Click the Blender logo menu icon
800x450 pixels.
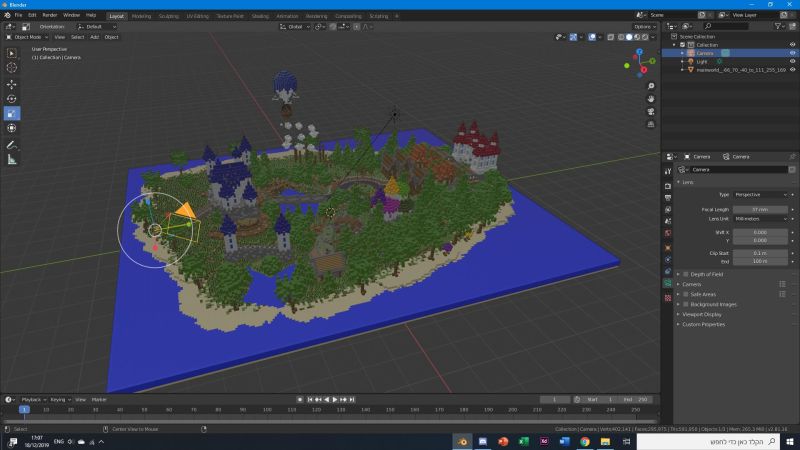[x=7, y=15]
